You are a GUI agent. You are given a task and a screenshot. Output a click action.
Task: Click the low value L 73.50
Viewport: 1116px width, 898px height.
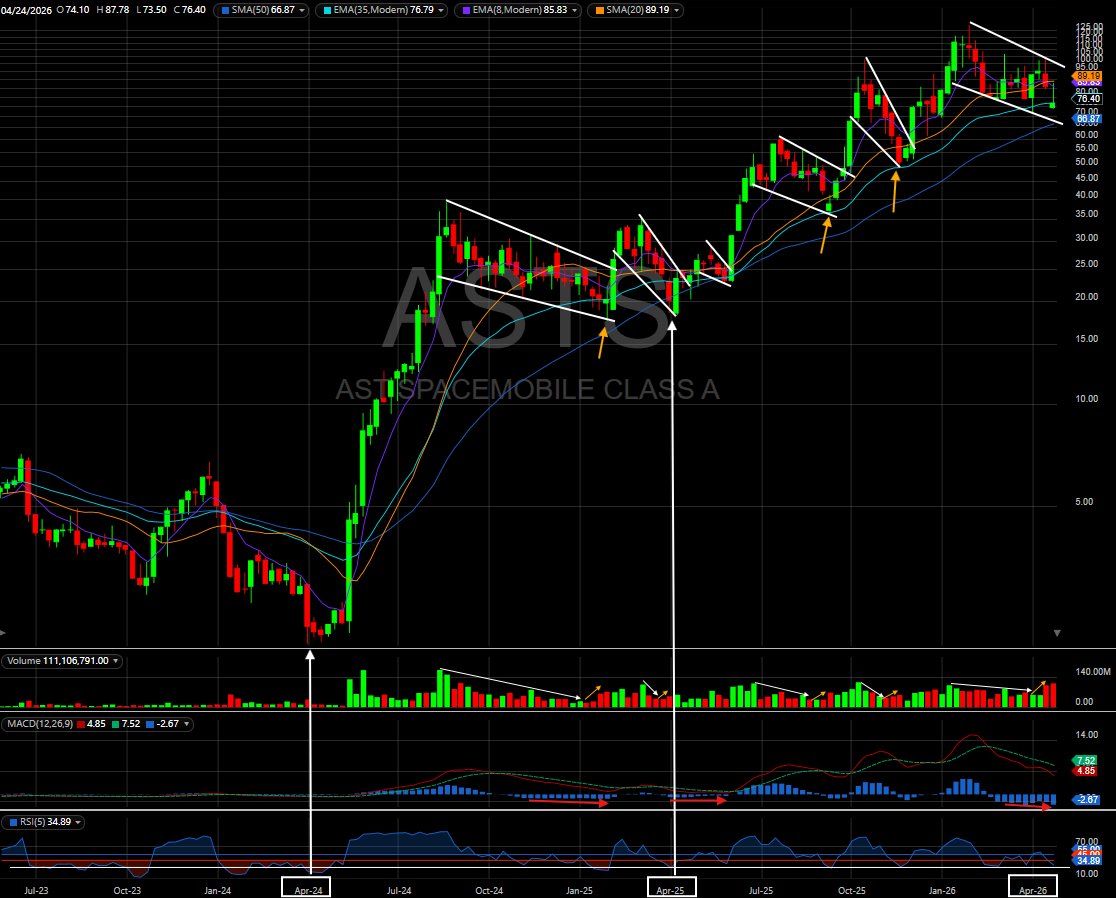pos(152,10)
